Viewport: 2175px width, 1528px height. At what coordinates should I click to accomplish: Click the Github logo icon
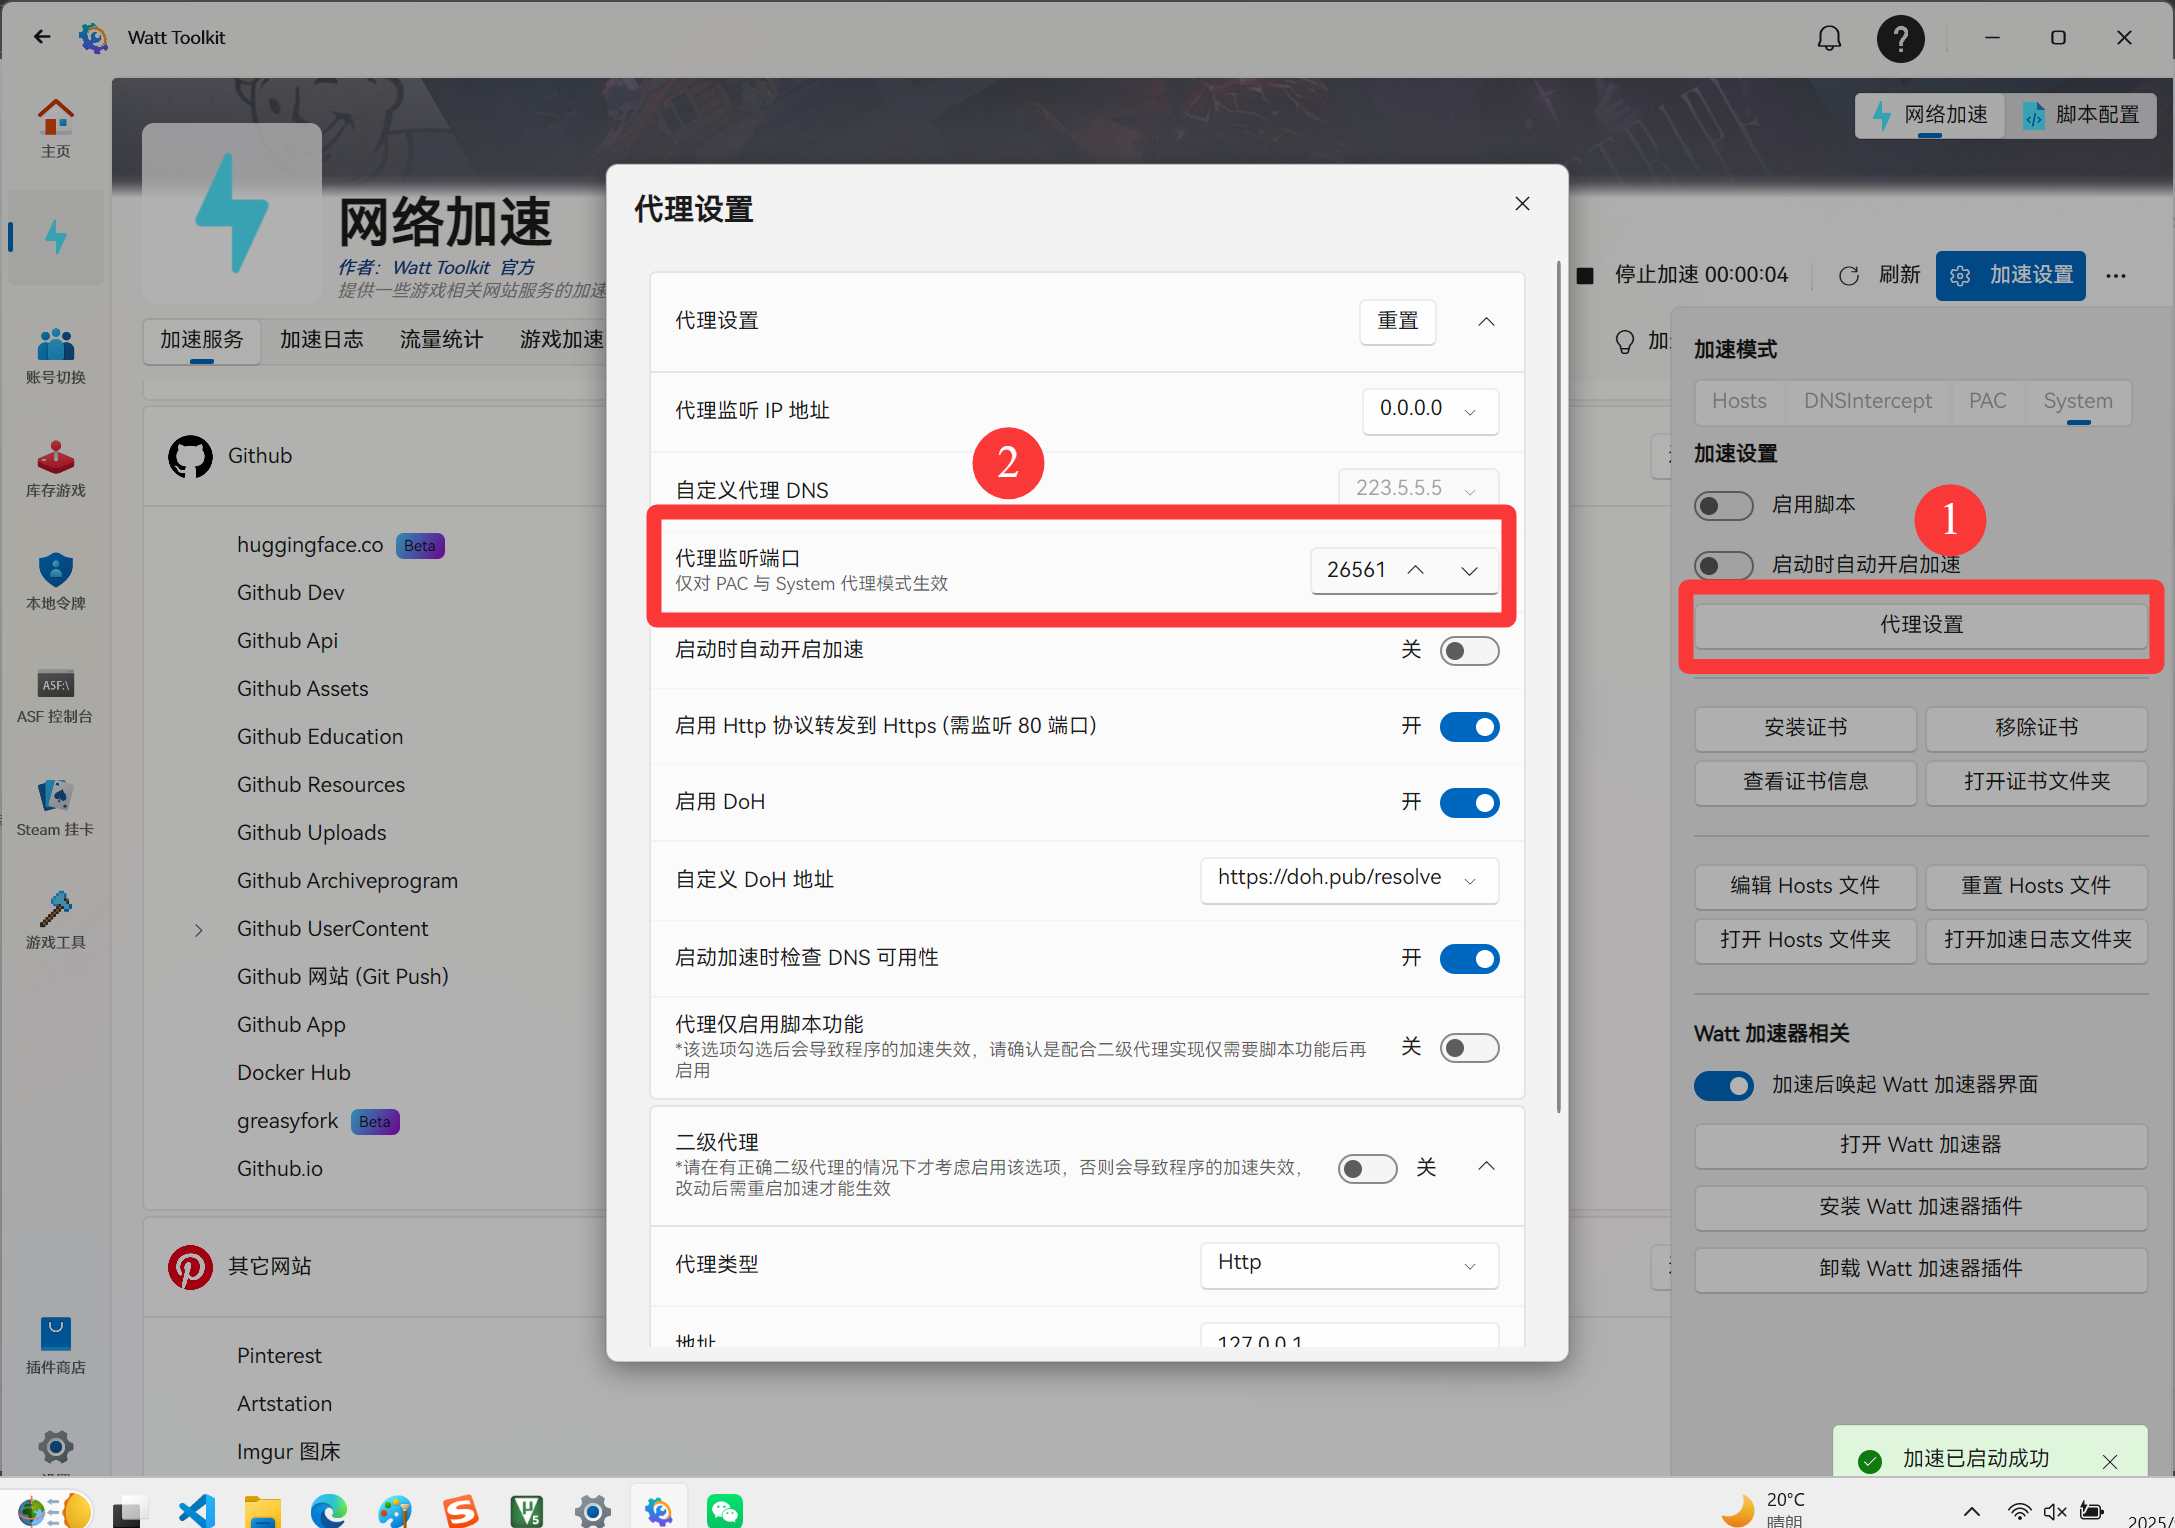point(190,456)
